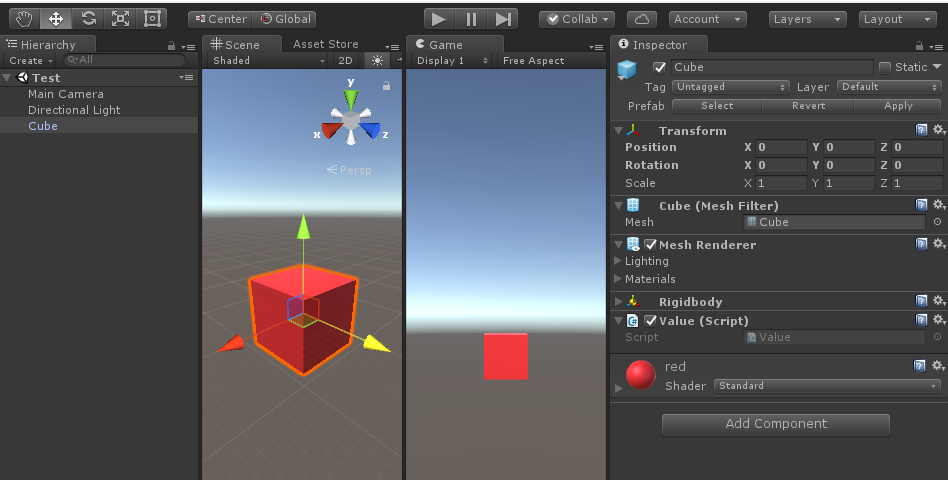This screenshot has height=480, width=948.
Task: Open the Layout dropdown
Action: (898, 19)
